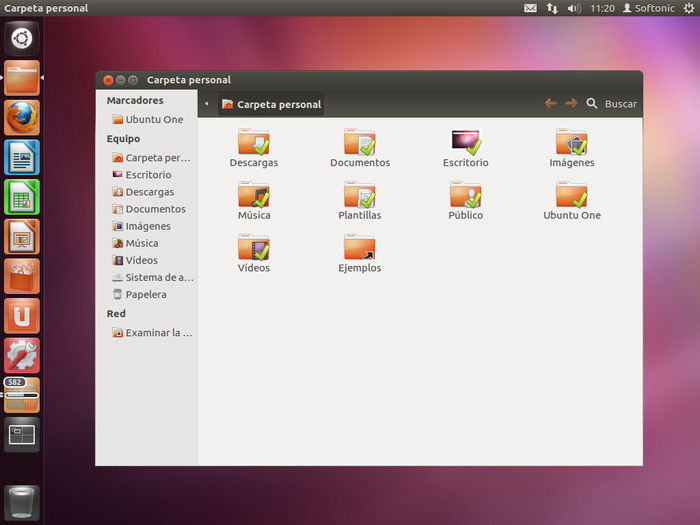The width and height of the screenshot is (700, 525).
Task: Open the volume indicator in top panel
Action: [x=574, y=8]
